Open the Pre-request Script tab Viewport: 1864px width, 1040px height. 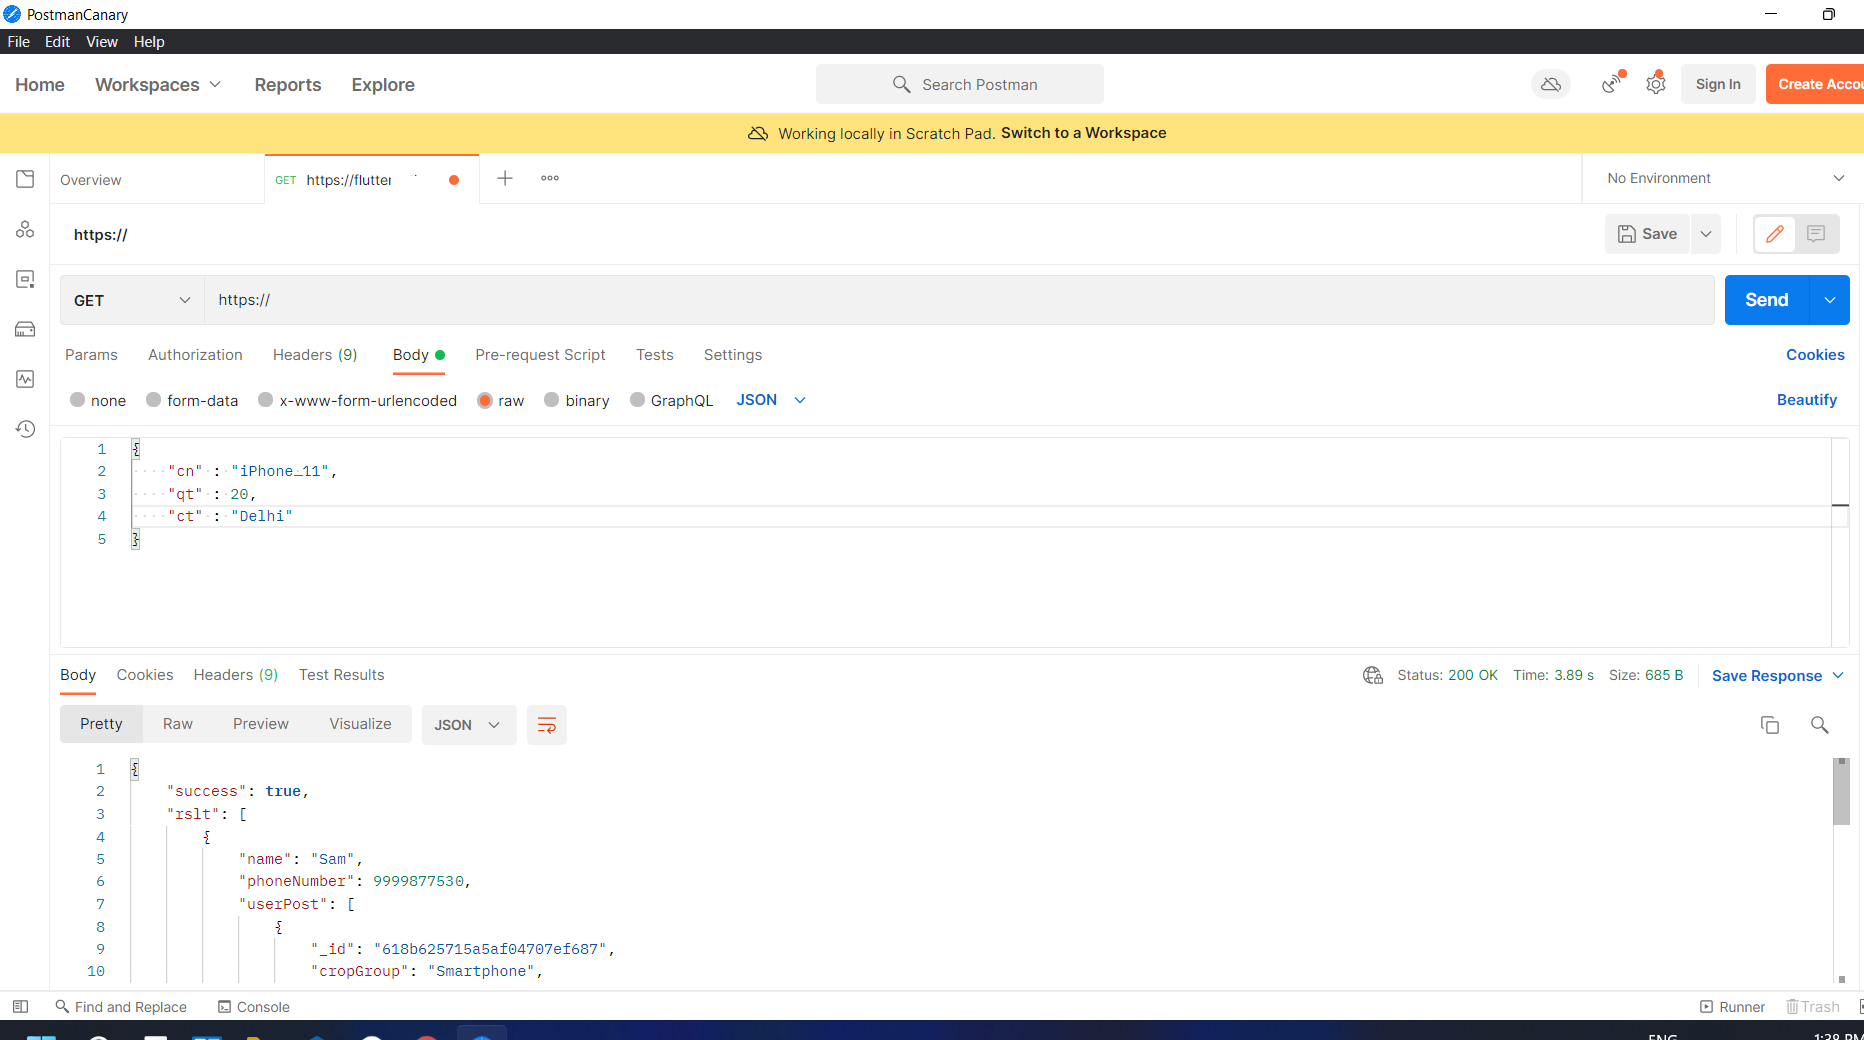540,355
